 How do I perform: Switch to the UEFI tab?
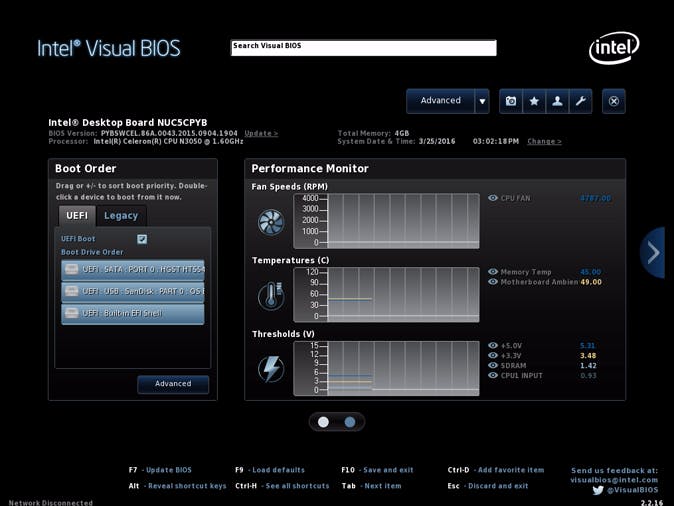[x=77, y=216]
